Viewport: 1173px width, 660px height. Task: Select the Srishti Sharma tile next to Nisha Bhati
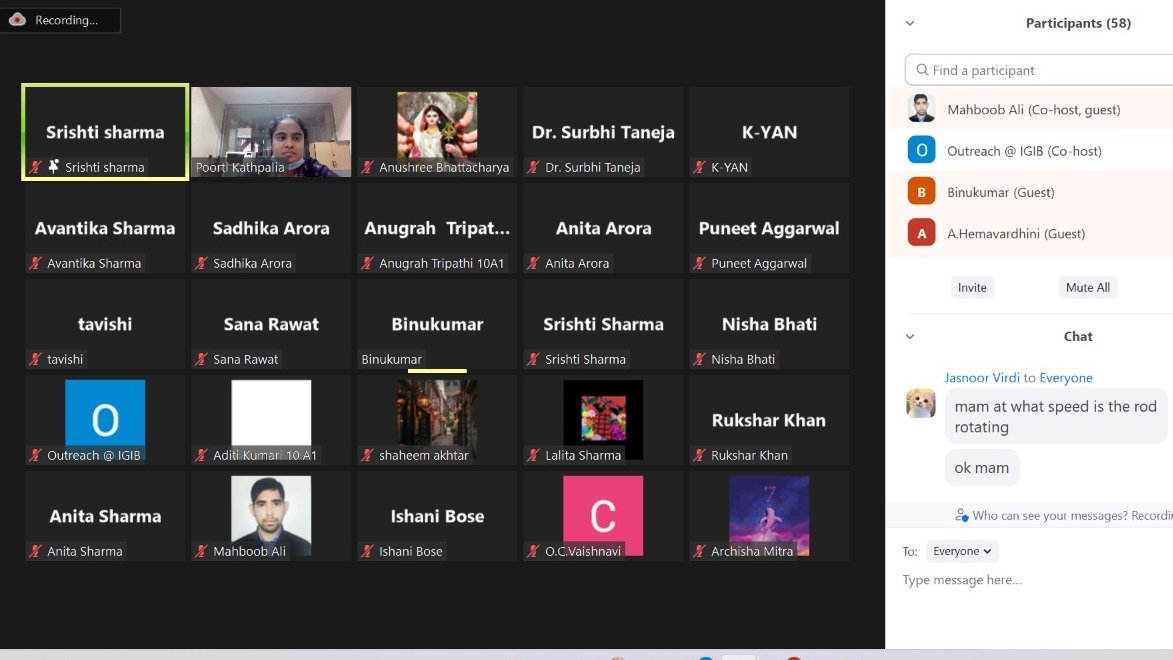603,324
